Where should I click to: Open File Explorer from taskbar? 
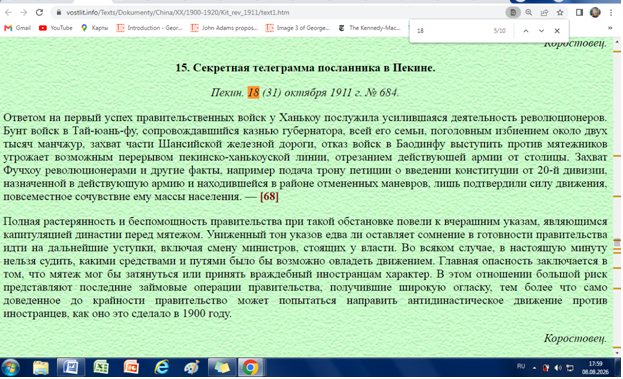point(41,367)
